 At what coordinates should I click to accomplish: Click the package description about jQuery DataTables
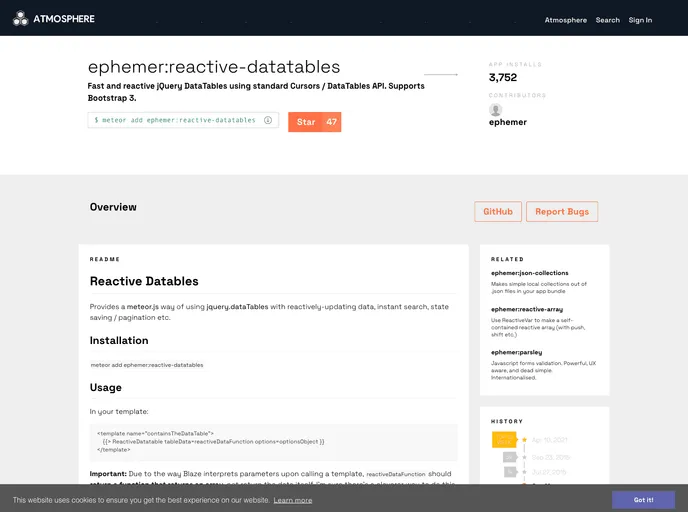click(256, 92)
